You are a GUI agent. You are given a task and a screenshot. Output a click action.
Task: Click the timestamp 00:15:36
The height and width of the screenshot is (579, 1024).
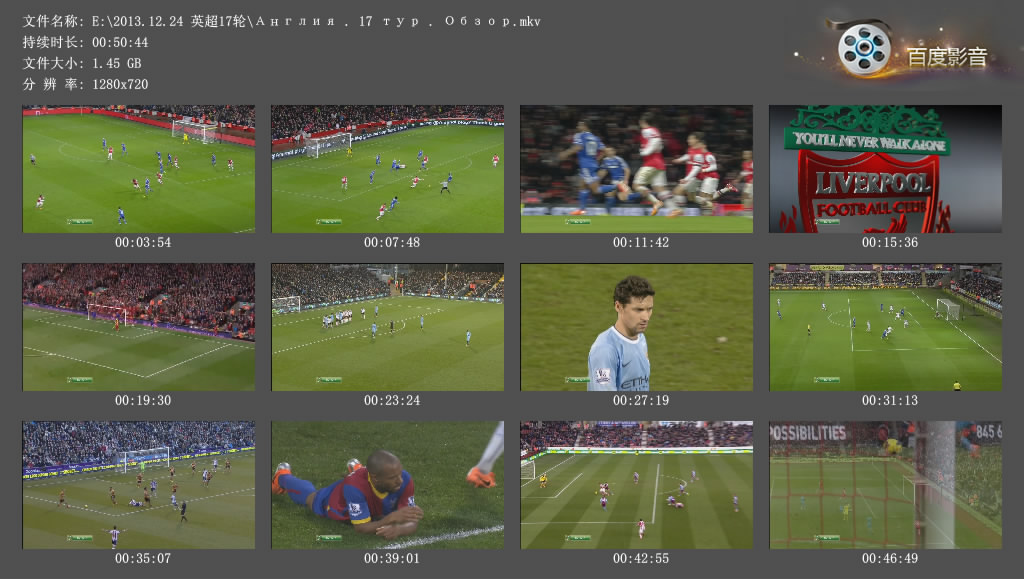tap(889, 242)
